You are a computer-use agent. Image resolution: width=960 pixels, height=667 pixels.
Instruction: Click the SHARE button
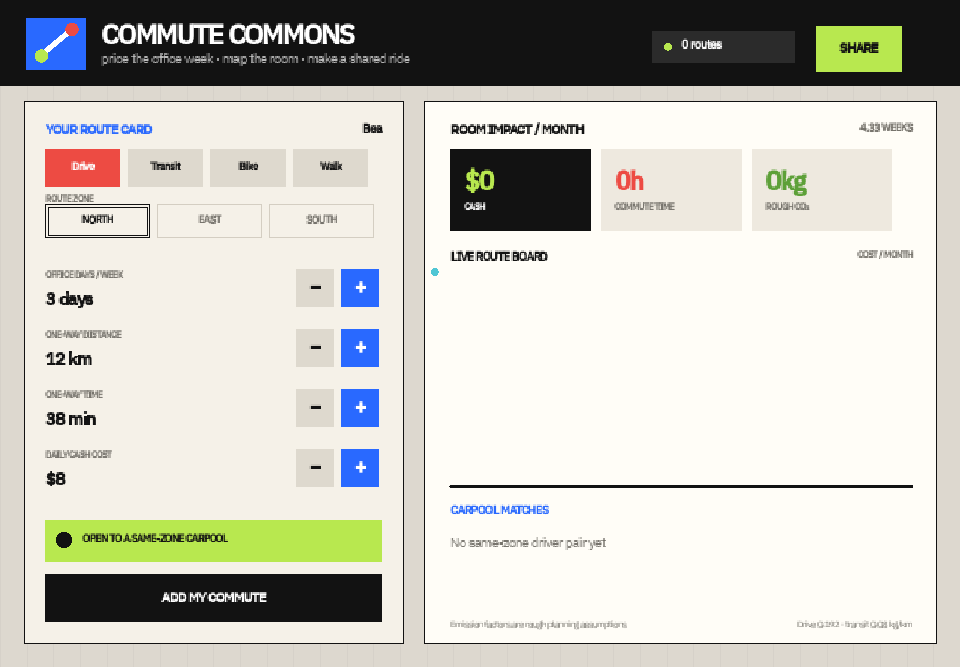[x=858, y=48]
